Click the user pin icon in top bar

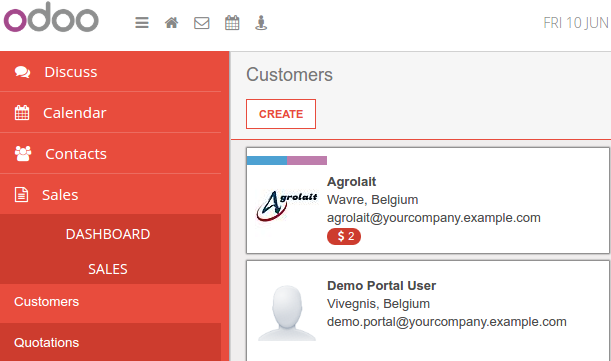(261, 23)
